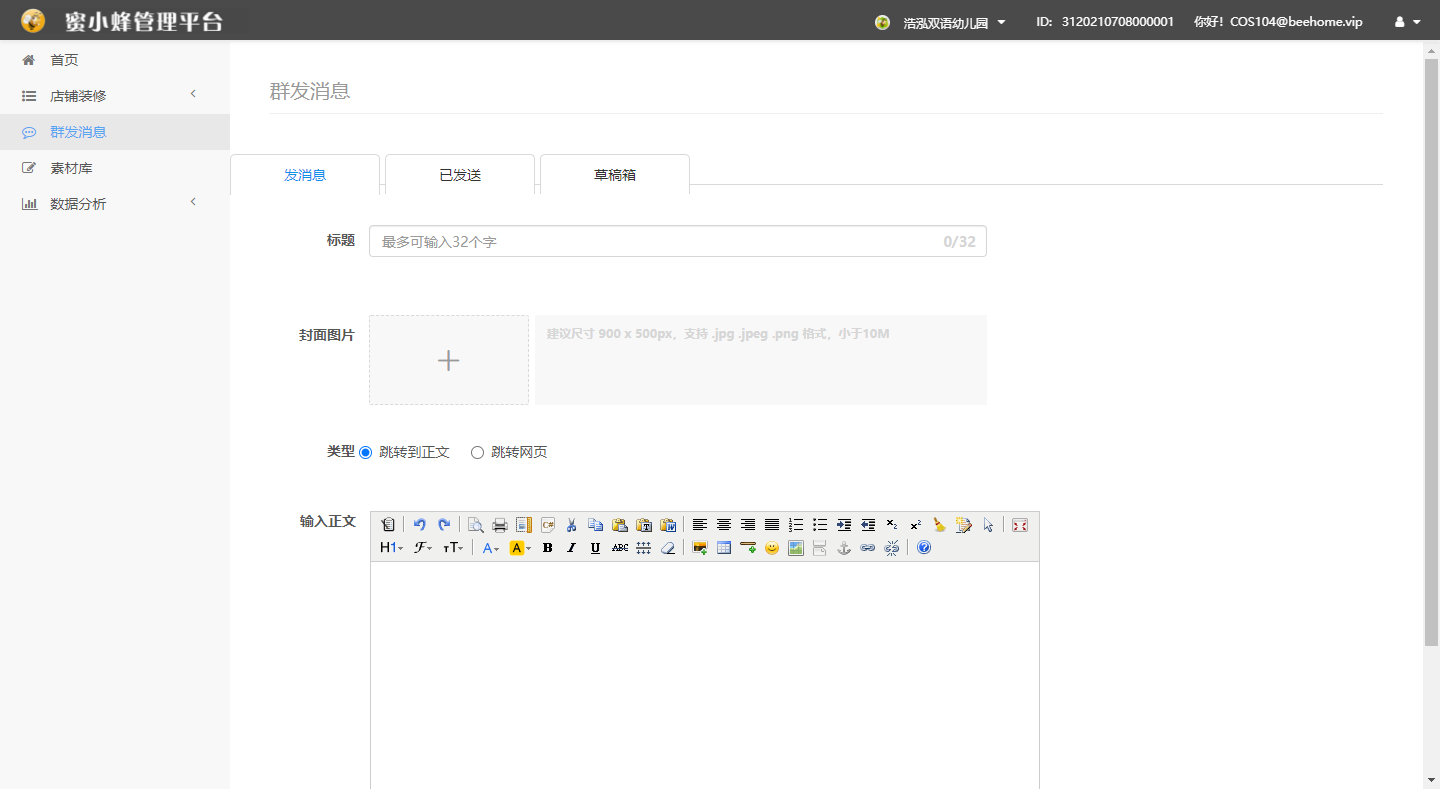Click the print icon in editor toolbar
Image resolution: width=1440 pixels, height=789 pixels.
pos(500,525)
